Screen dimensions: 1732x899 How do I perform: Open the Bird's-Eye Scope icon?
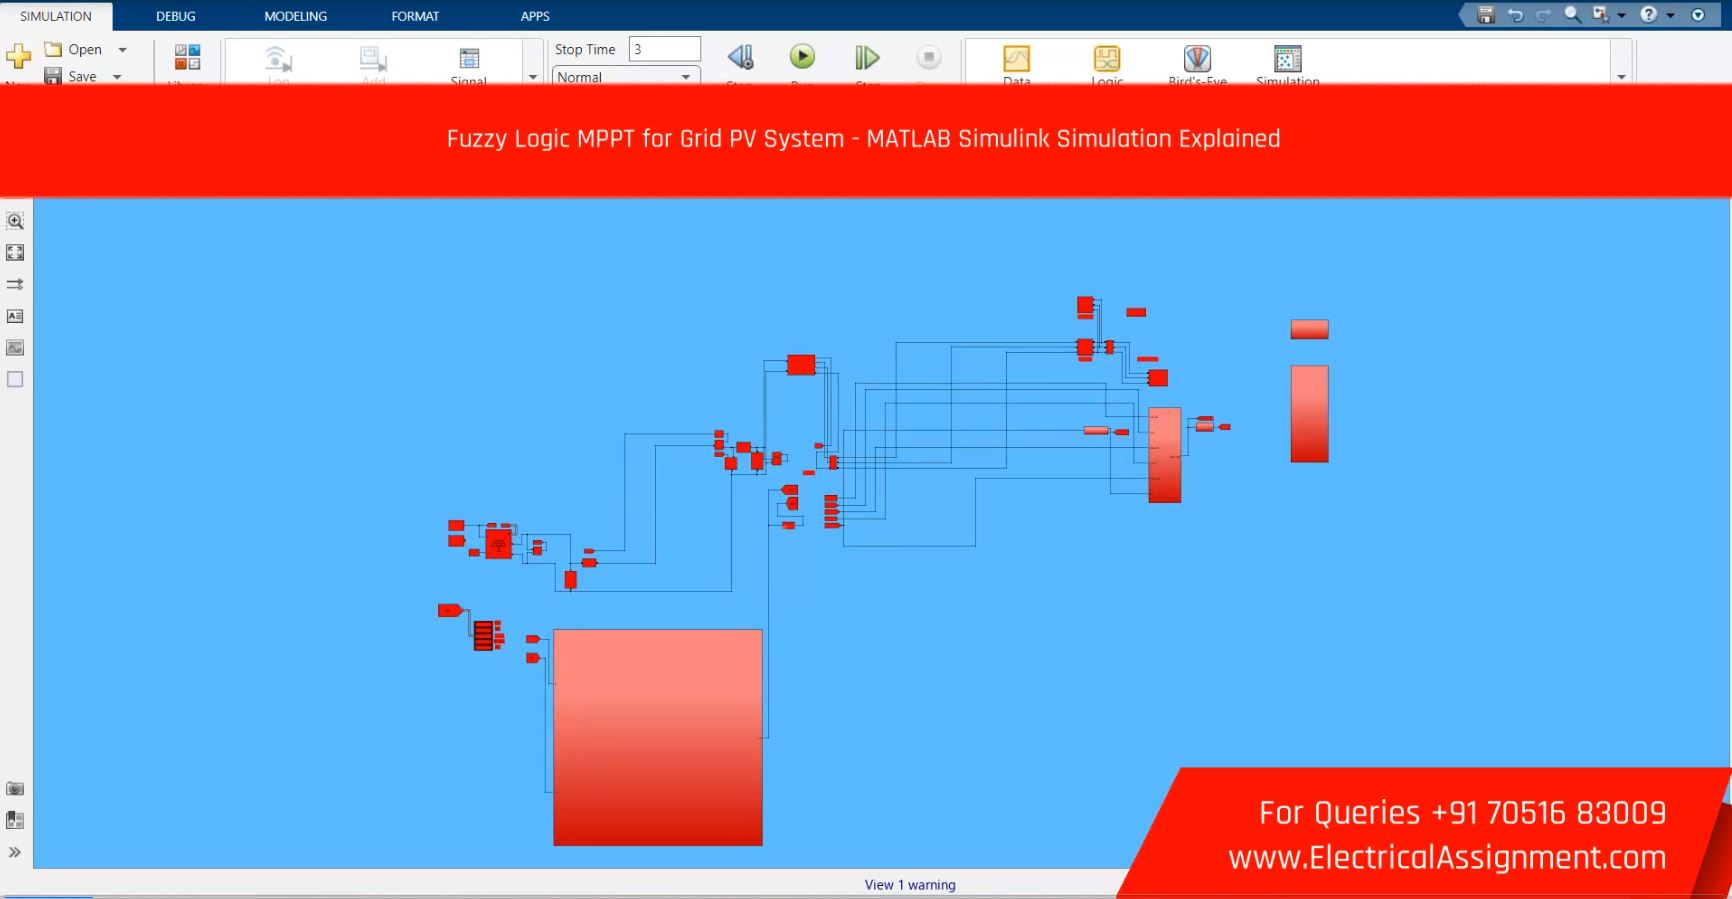tap(1197, 58)
